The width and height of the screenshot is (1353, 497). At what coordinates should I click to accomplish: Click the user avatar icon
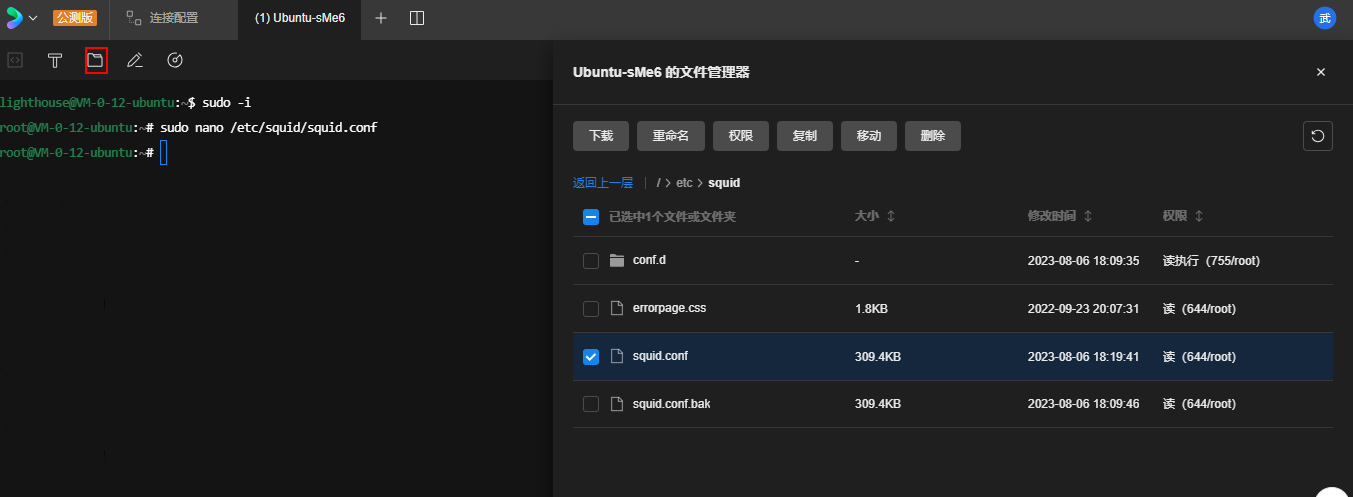click(1324, 18)
